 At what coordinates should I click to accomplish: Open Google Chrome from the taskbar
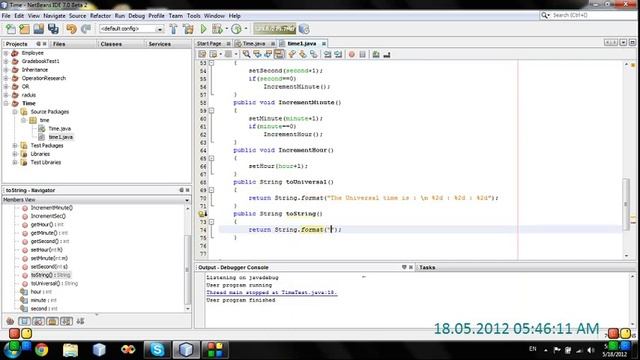pos(41,349)
